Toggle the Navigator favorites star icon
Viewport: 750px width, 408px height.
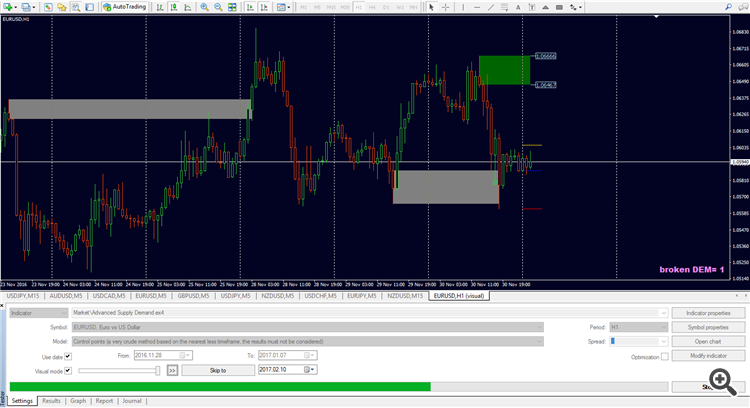[62, 7]
